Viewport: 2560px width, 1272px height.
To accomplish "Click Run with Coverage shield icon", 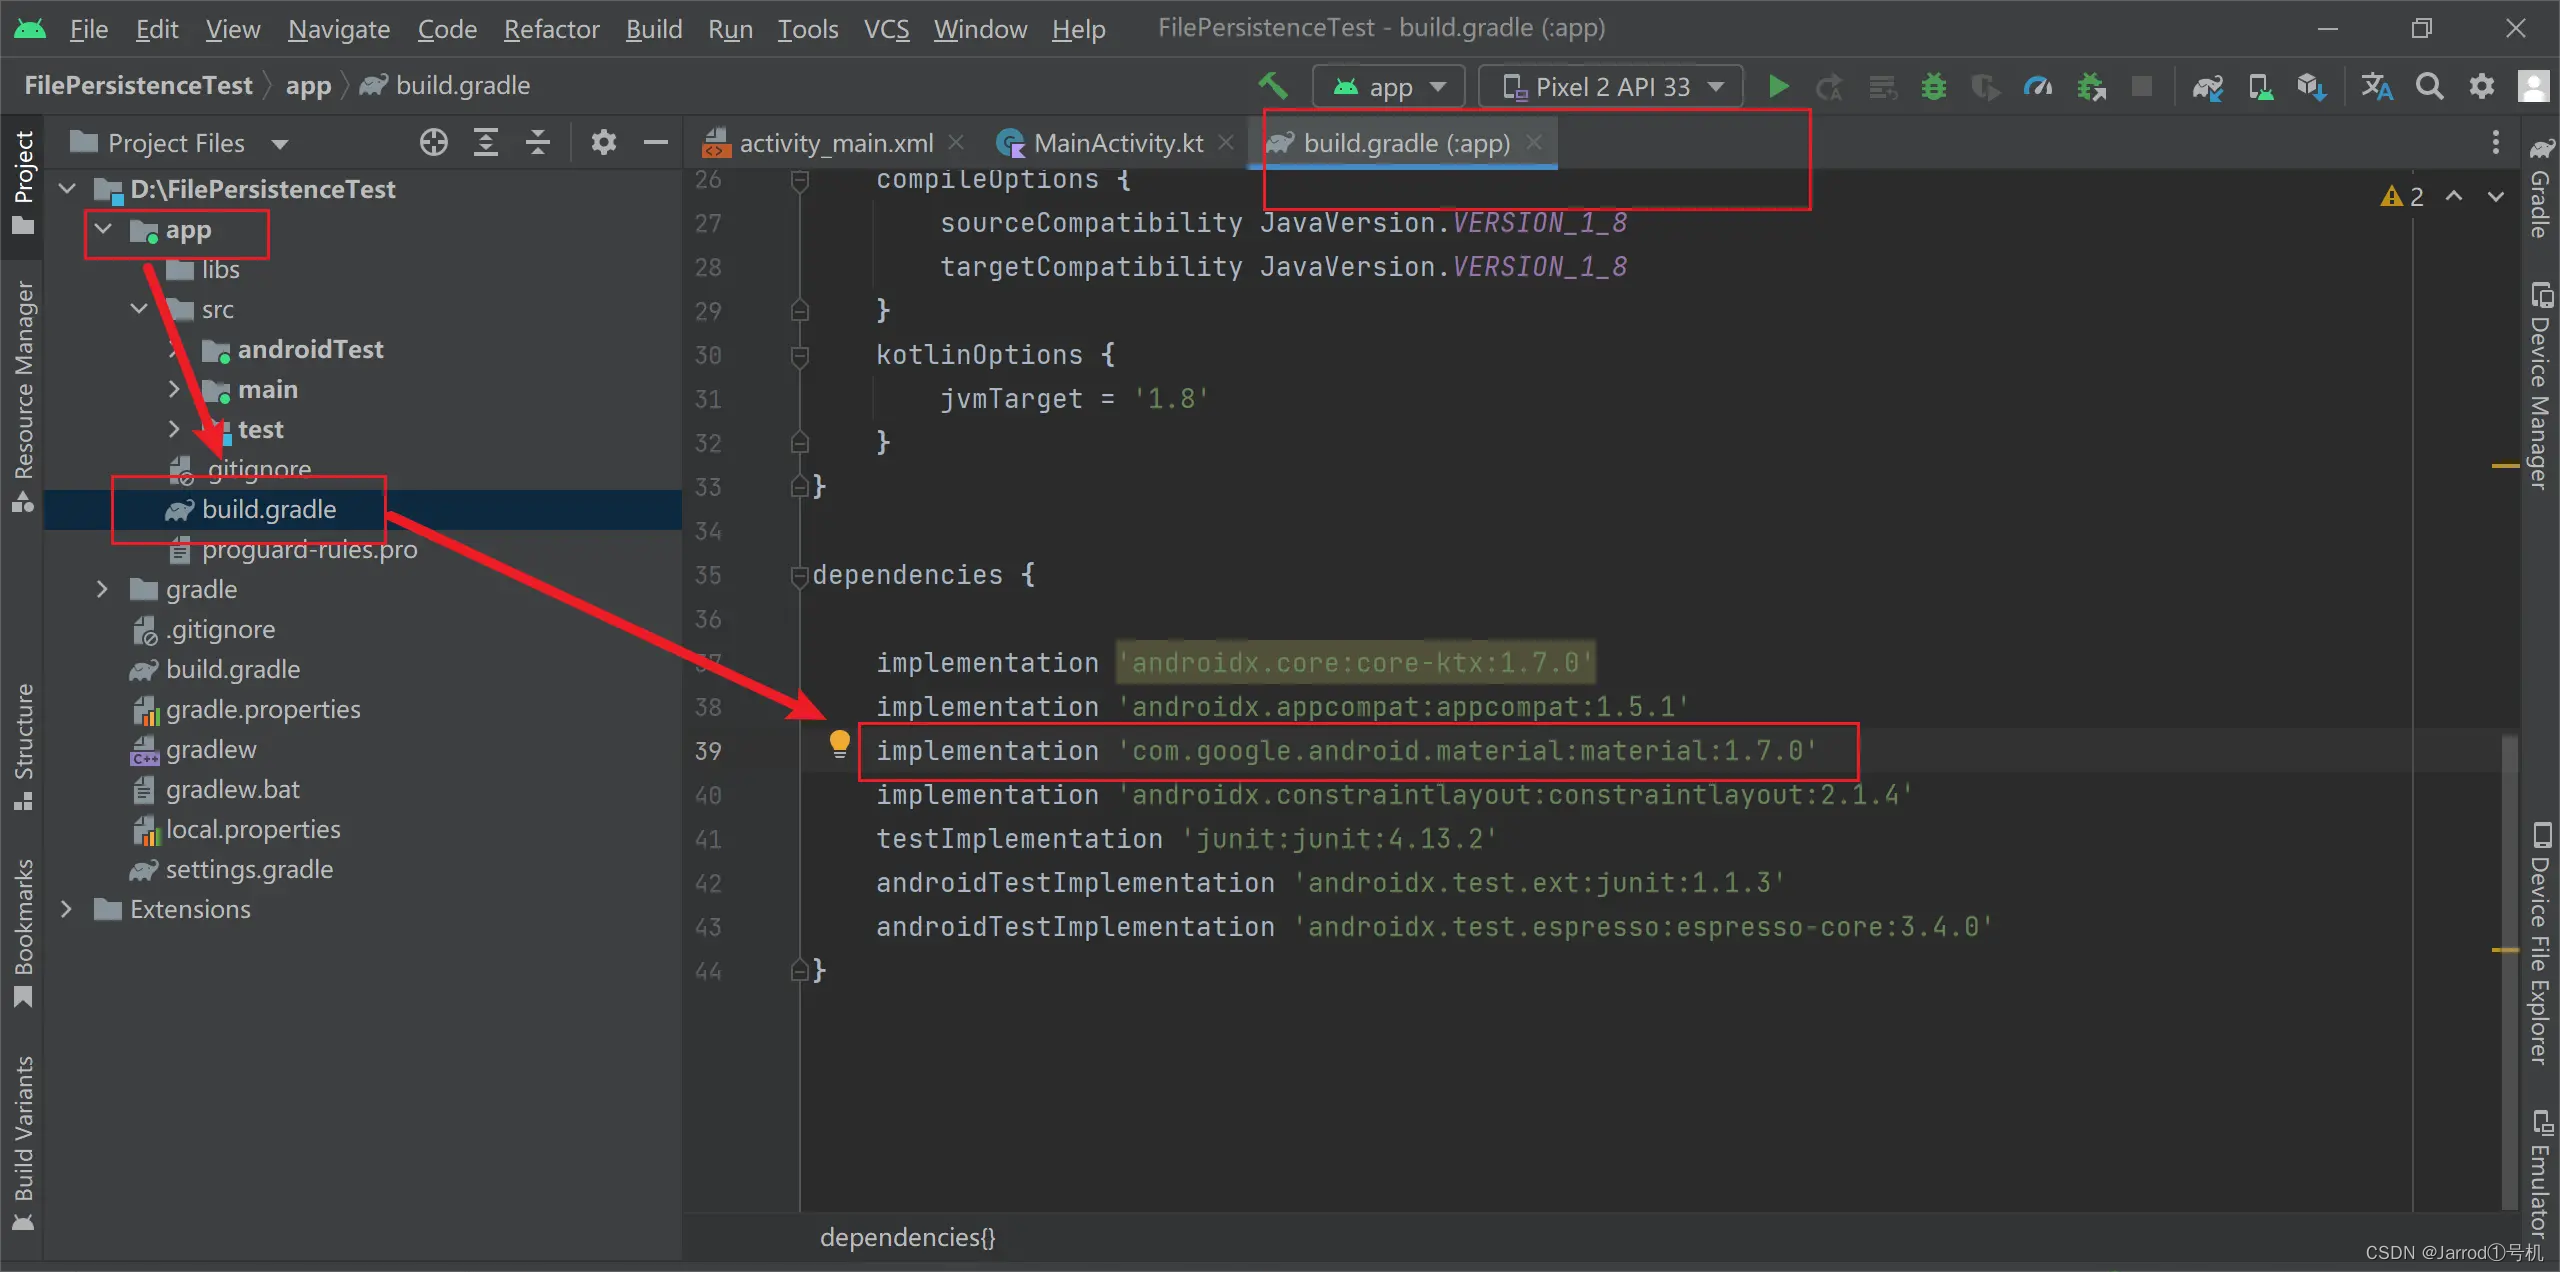I will pos(1985,87).
